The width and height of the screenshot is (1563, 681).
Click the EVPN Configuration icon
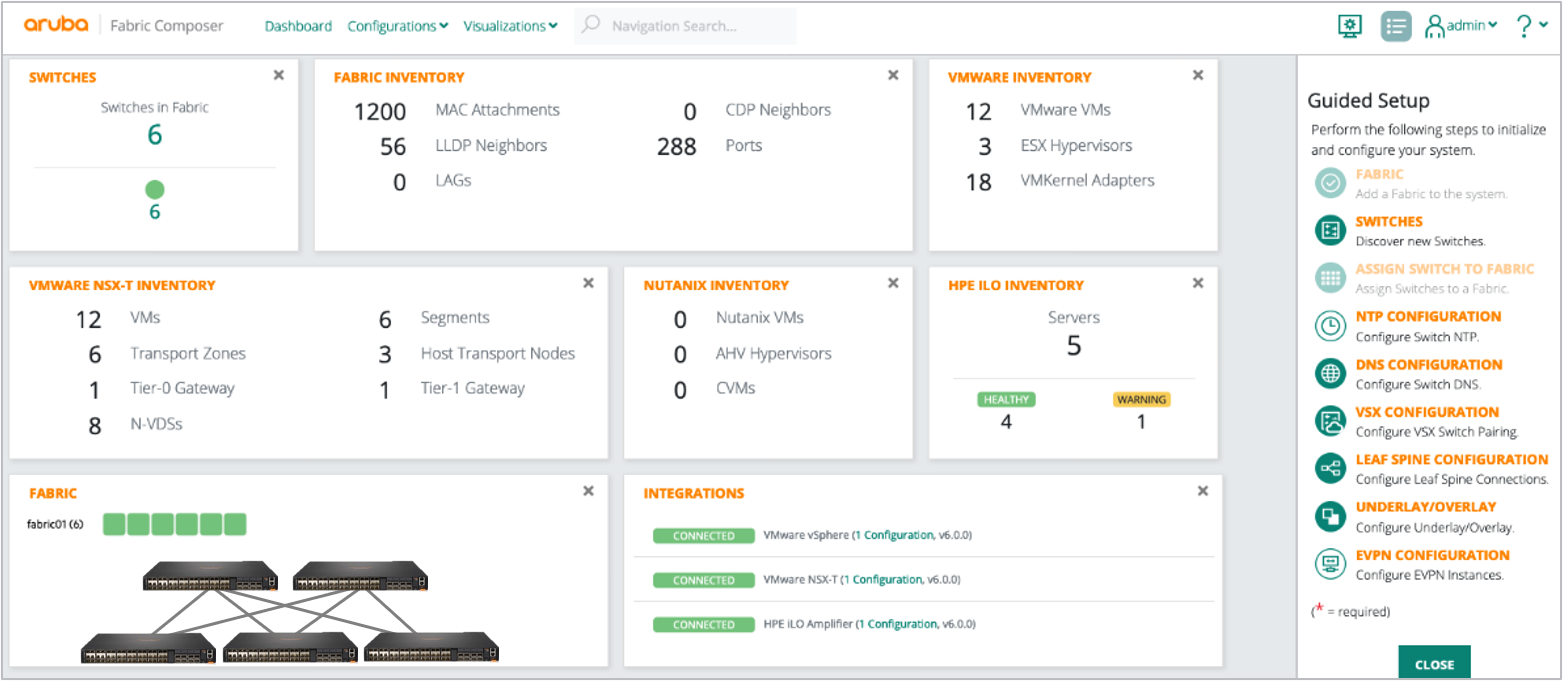(1330, 564)
